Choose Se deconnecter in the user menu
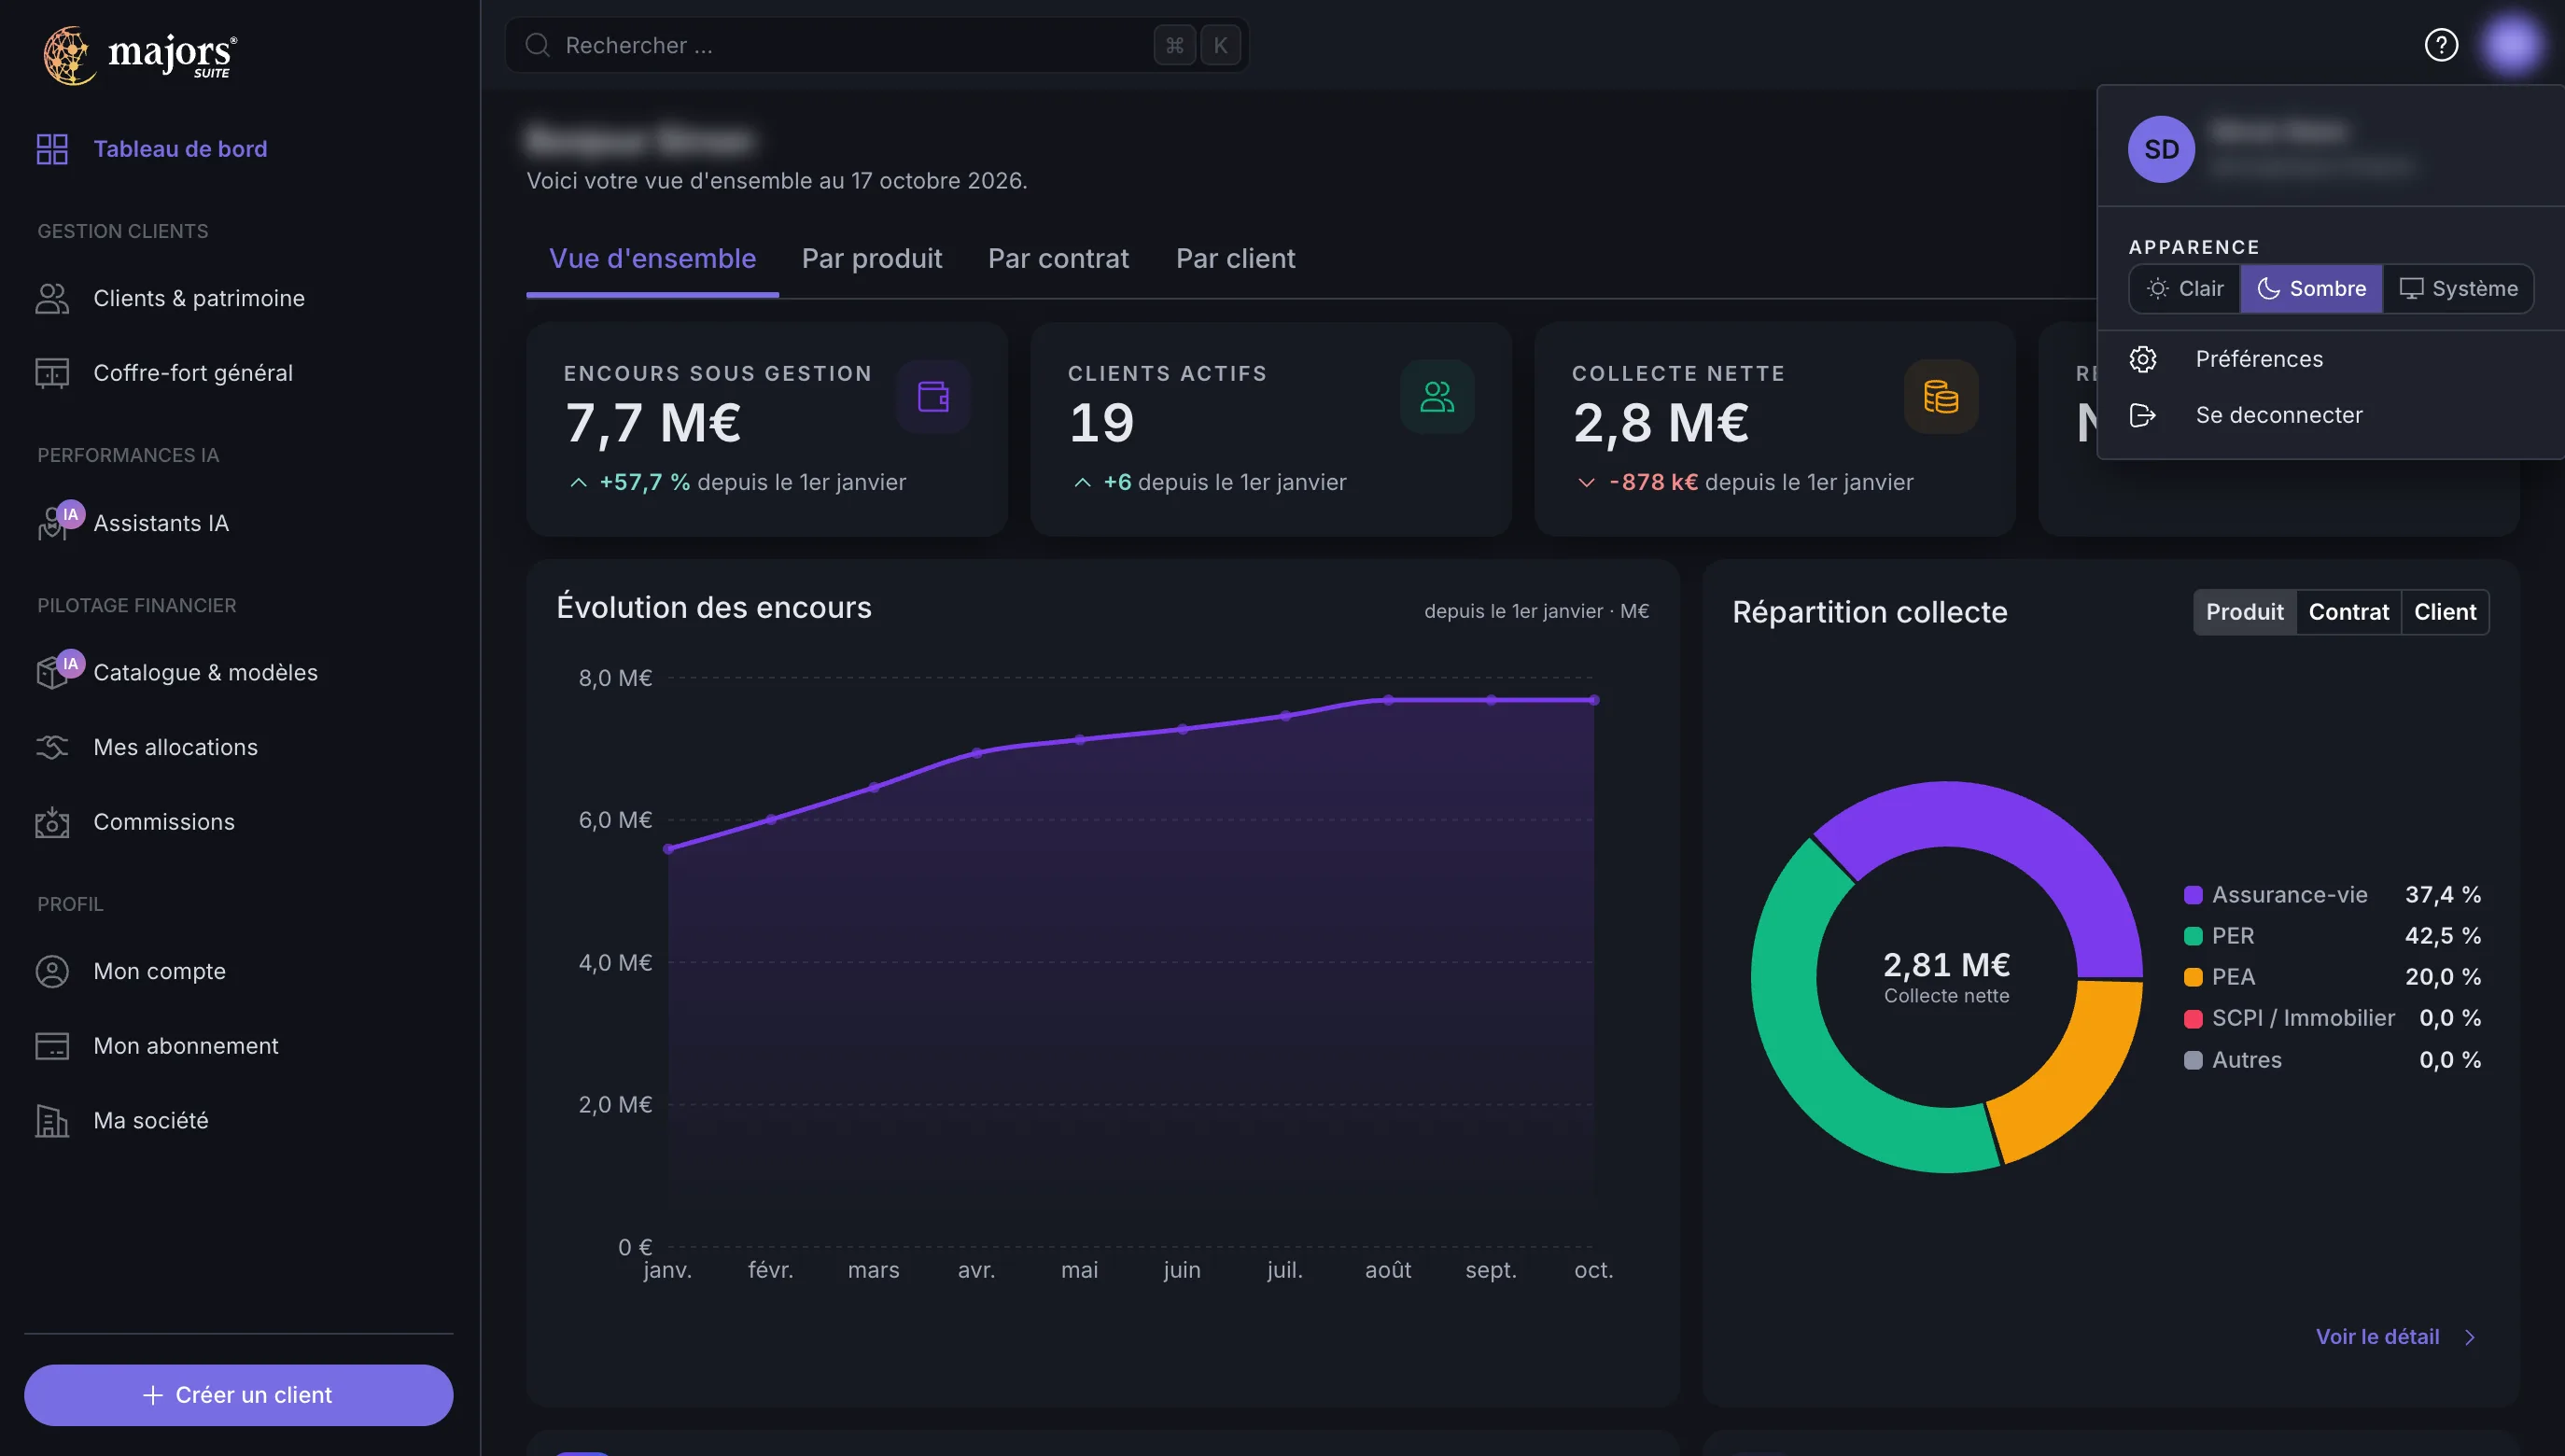The height and width of the screenshot is (1456, 2565). click(2331, 415)
